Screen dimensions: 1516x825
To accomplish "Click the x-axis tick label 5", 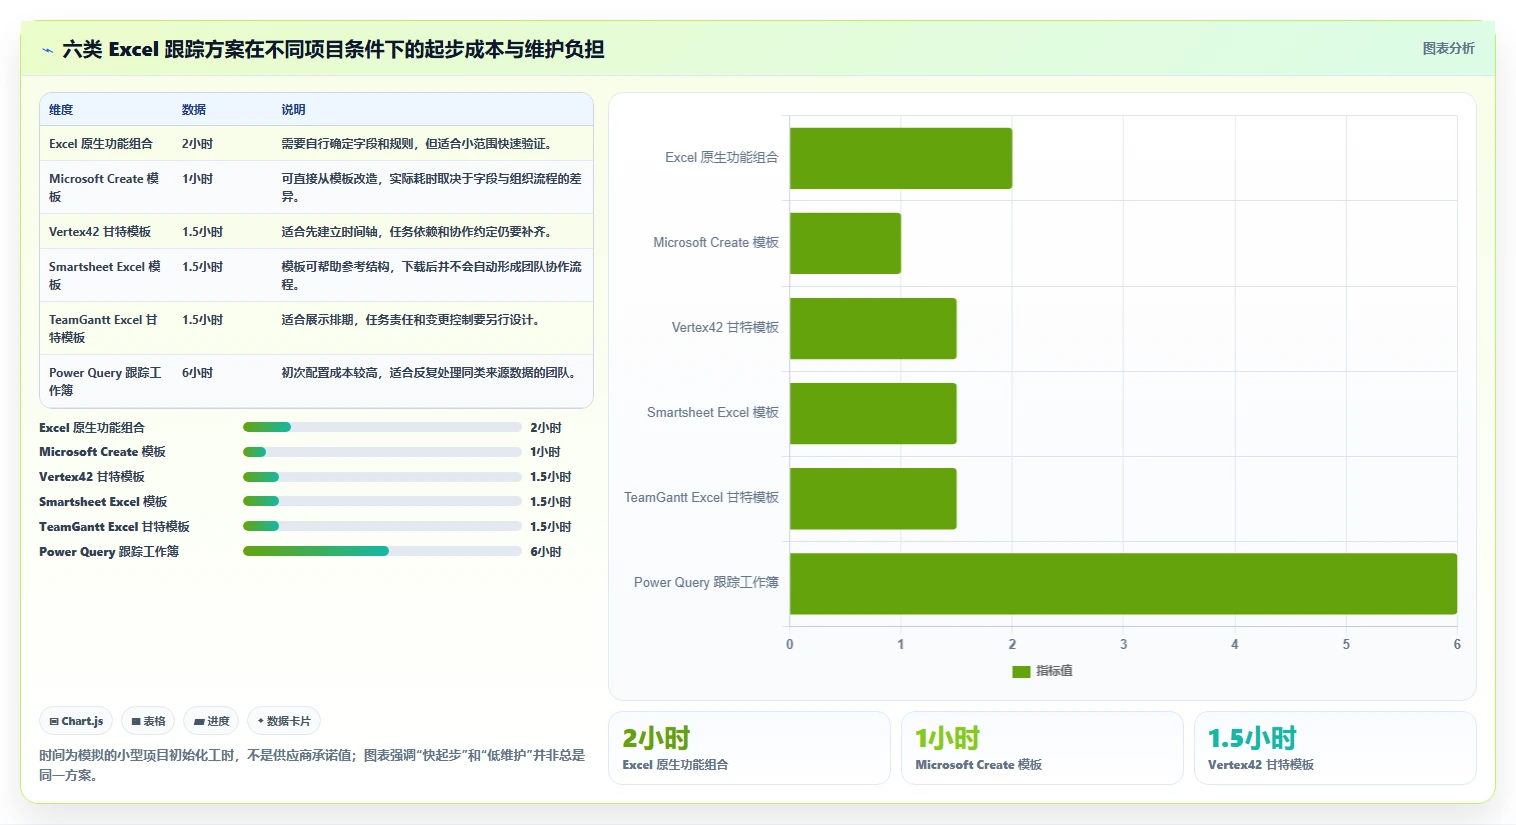I will 1346,644.
